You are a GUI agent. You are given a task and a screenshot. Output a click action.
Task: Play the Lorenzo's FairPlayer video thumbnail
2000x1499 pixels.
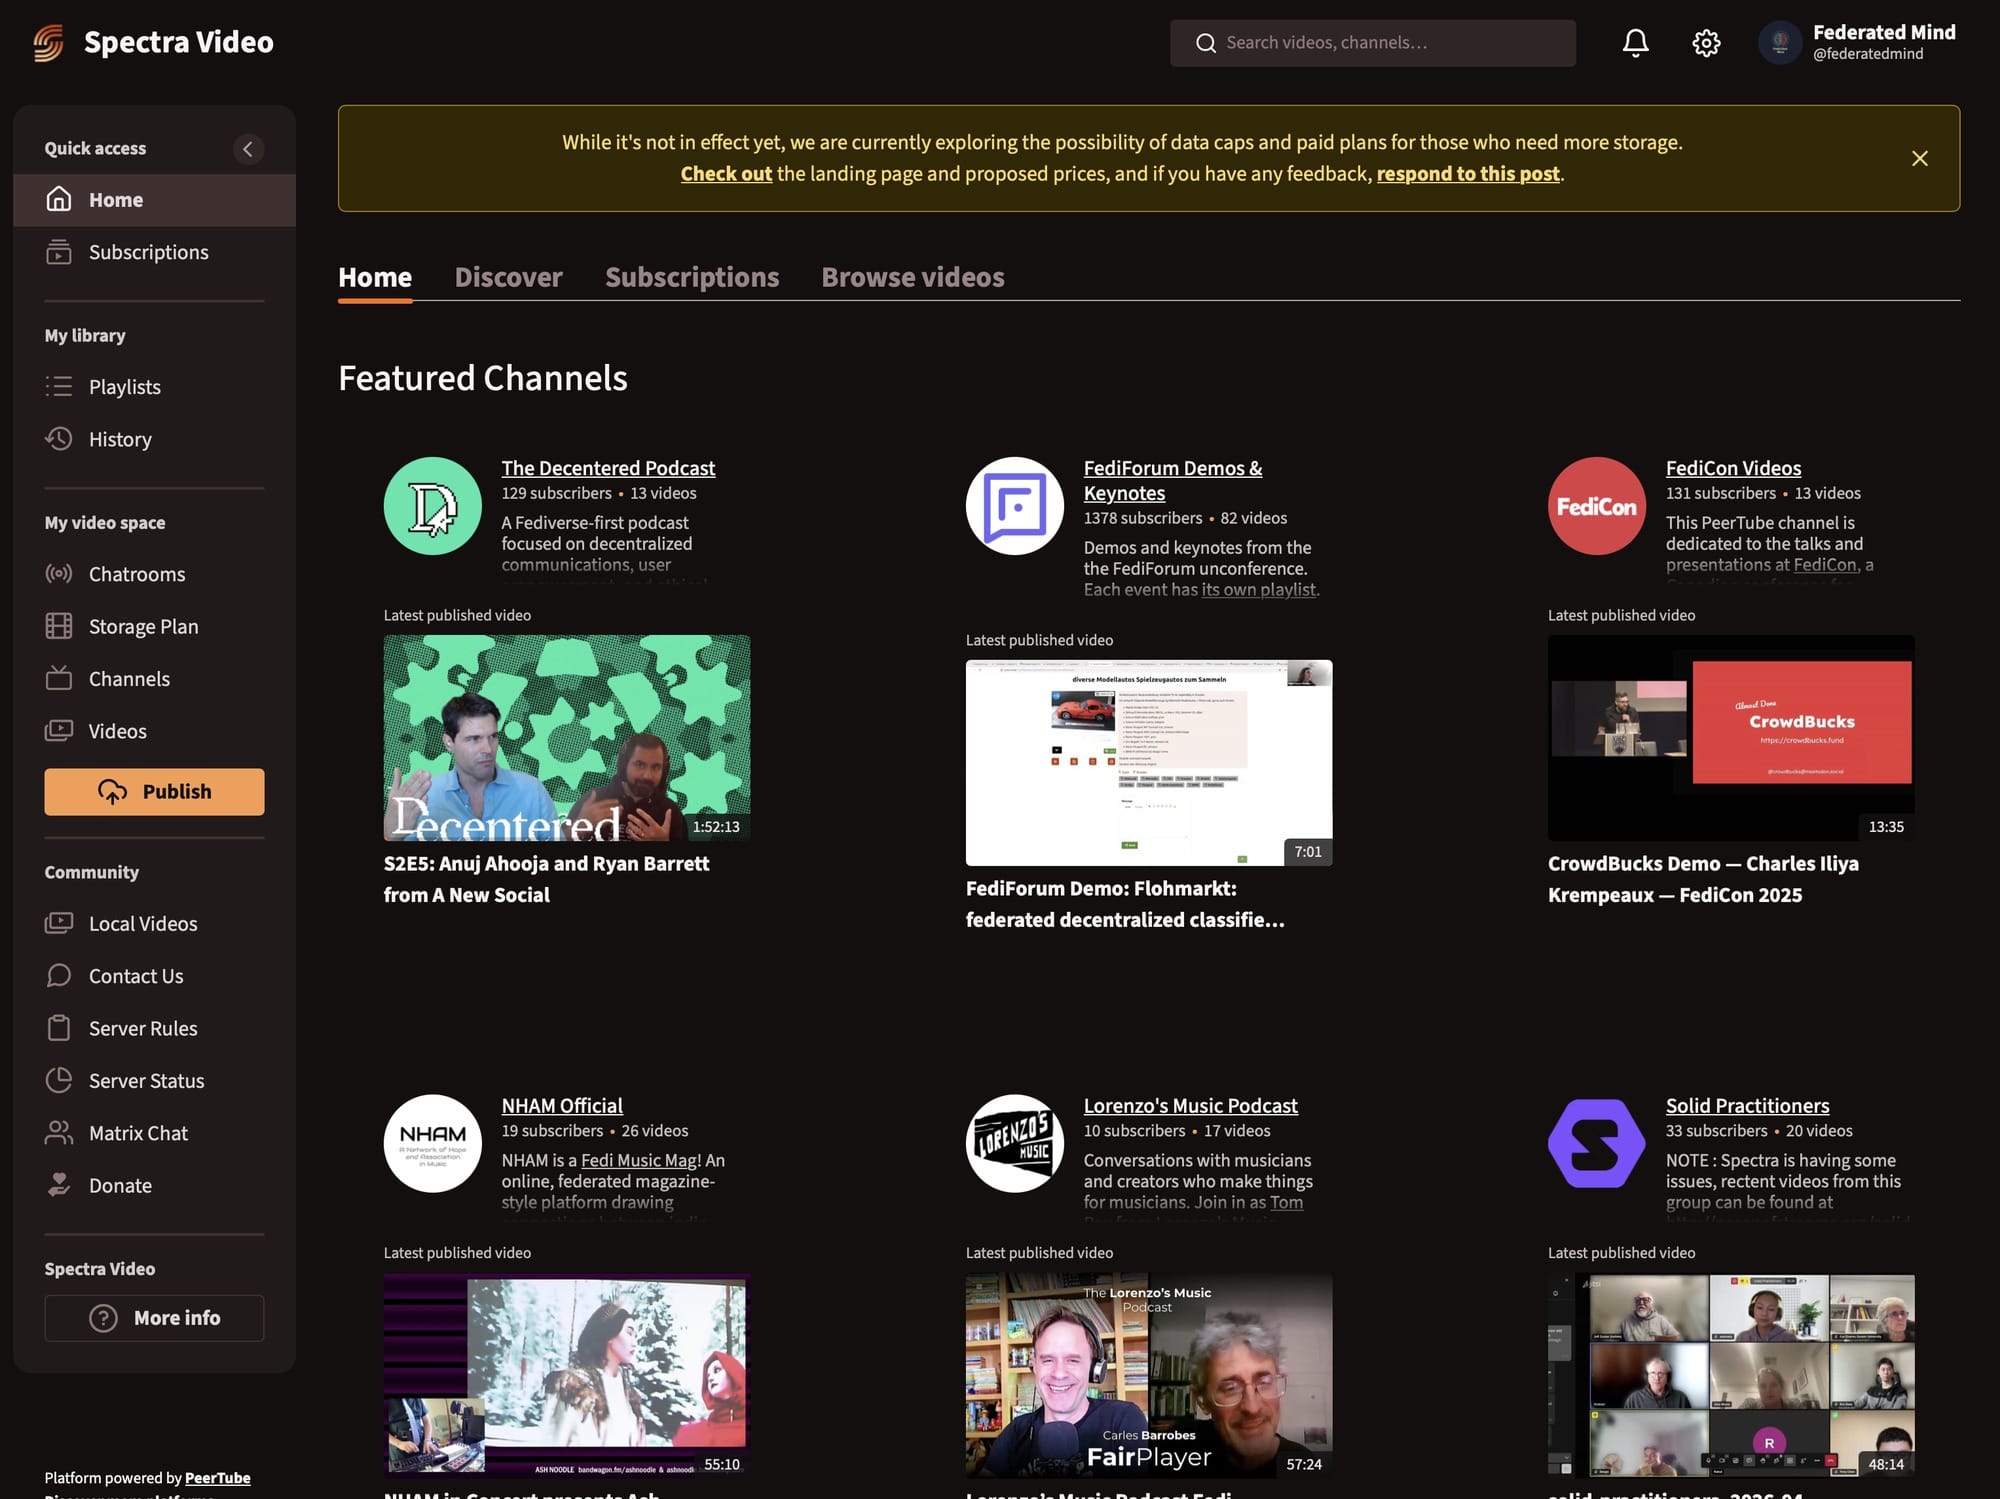point(1149,1375)
